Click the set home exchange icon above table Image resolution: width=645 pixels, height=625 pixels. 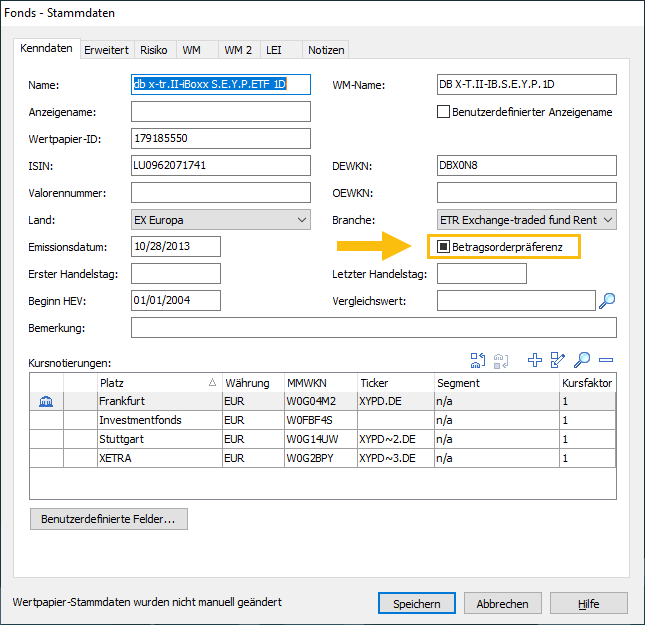pyautogui.click(x=477, y=361)
